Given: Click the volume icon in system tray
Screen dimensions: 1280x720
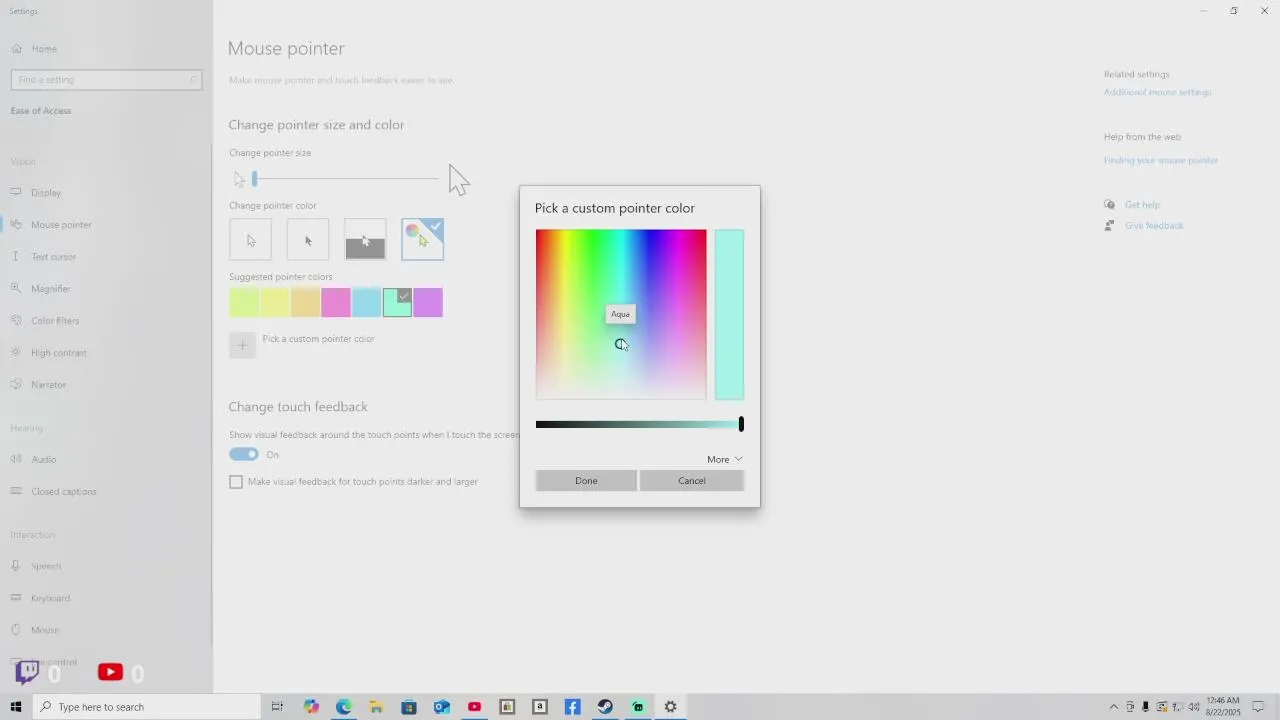Looking at the screenshot, I should tap(1194, 707).
